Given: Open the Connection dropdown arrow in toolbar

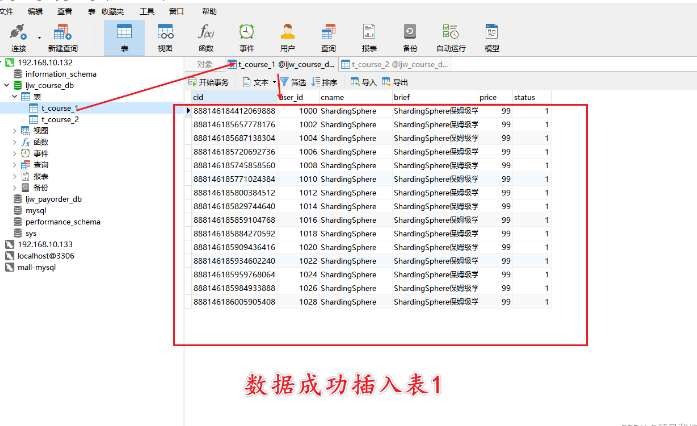Looking at the screenshot, I should [x=39, y=38].
